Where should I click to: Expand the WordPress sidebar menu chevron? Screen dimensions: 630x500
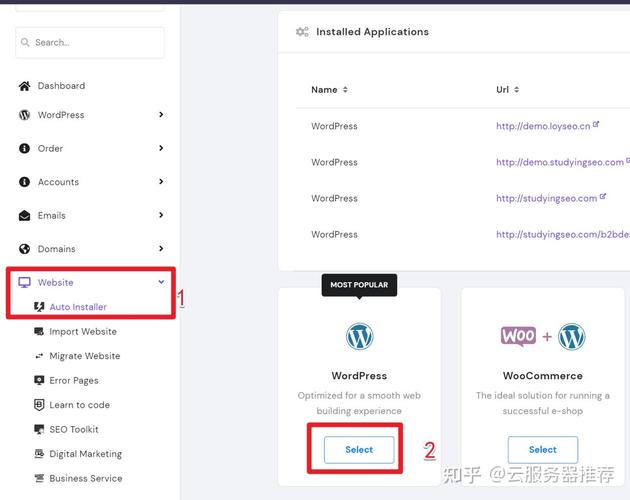(161, 115)
